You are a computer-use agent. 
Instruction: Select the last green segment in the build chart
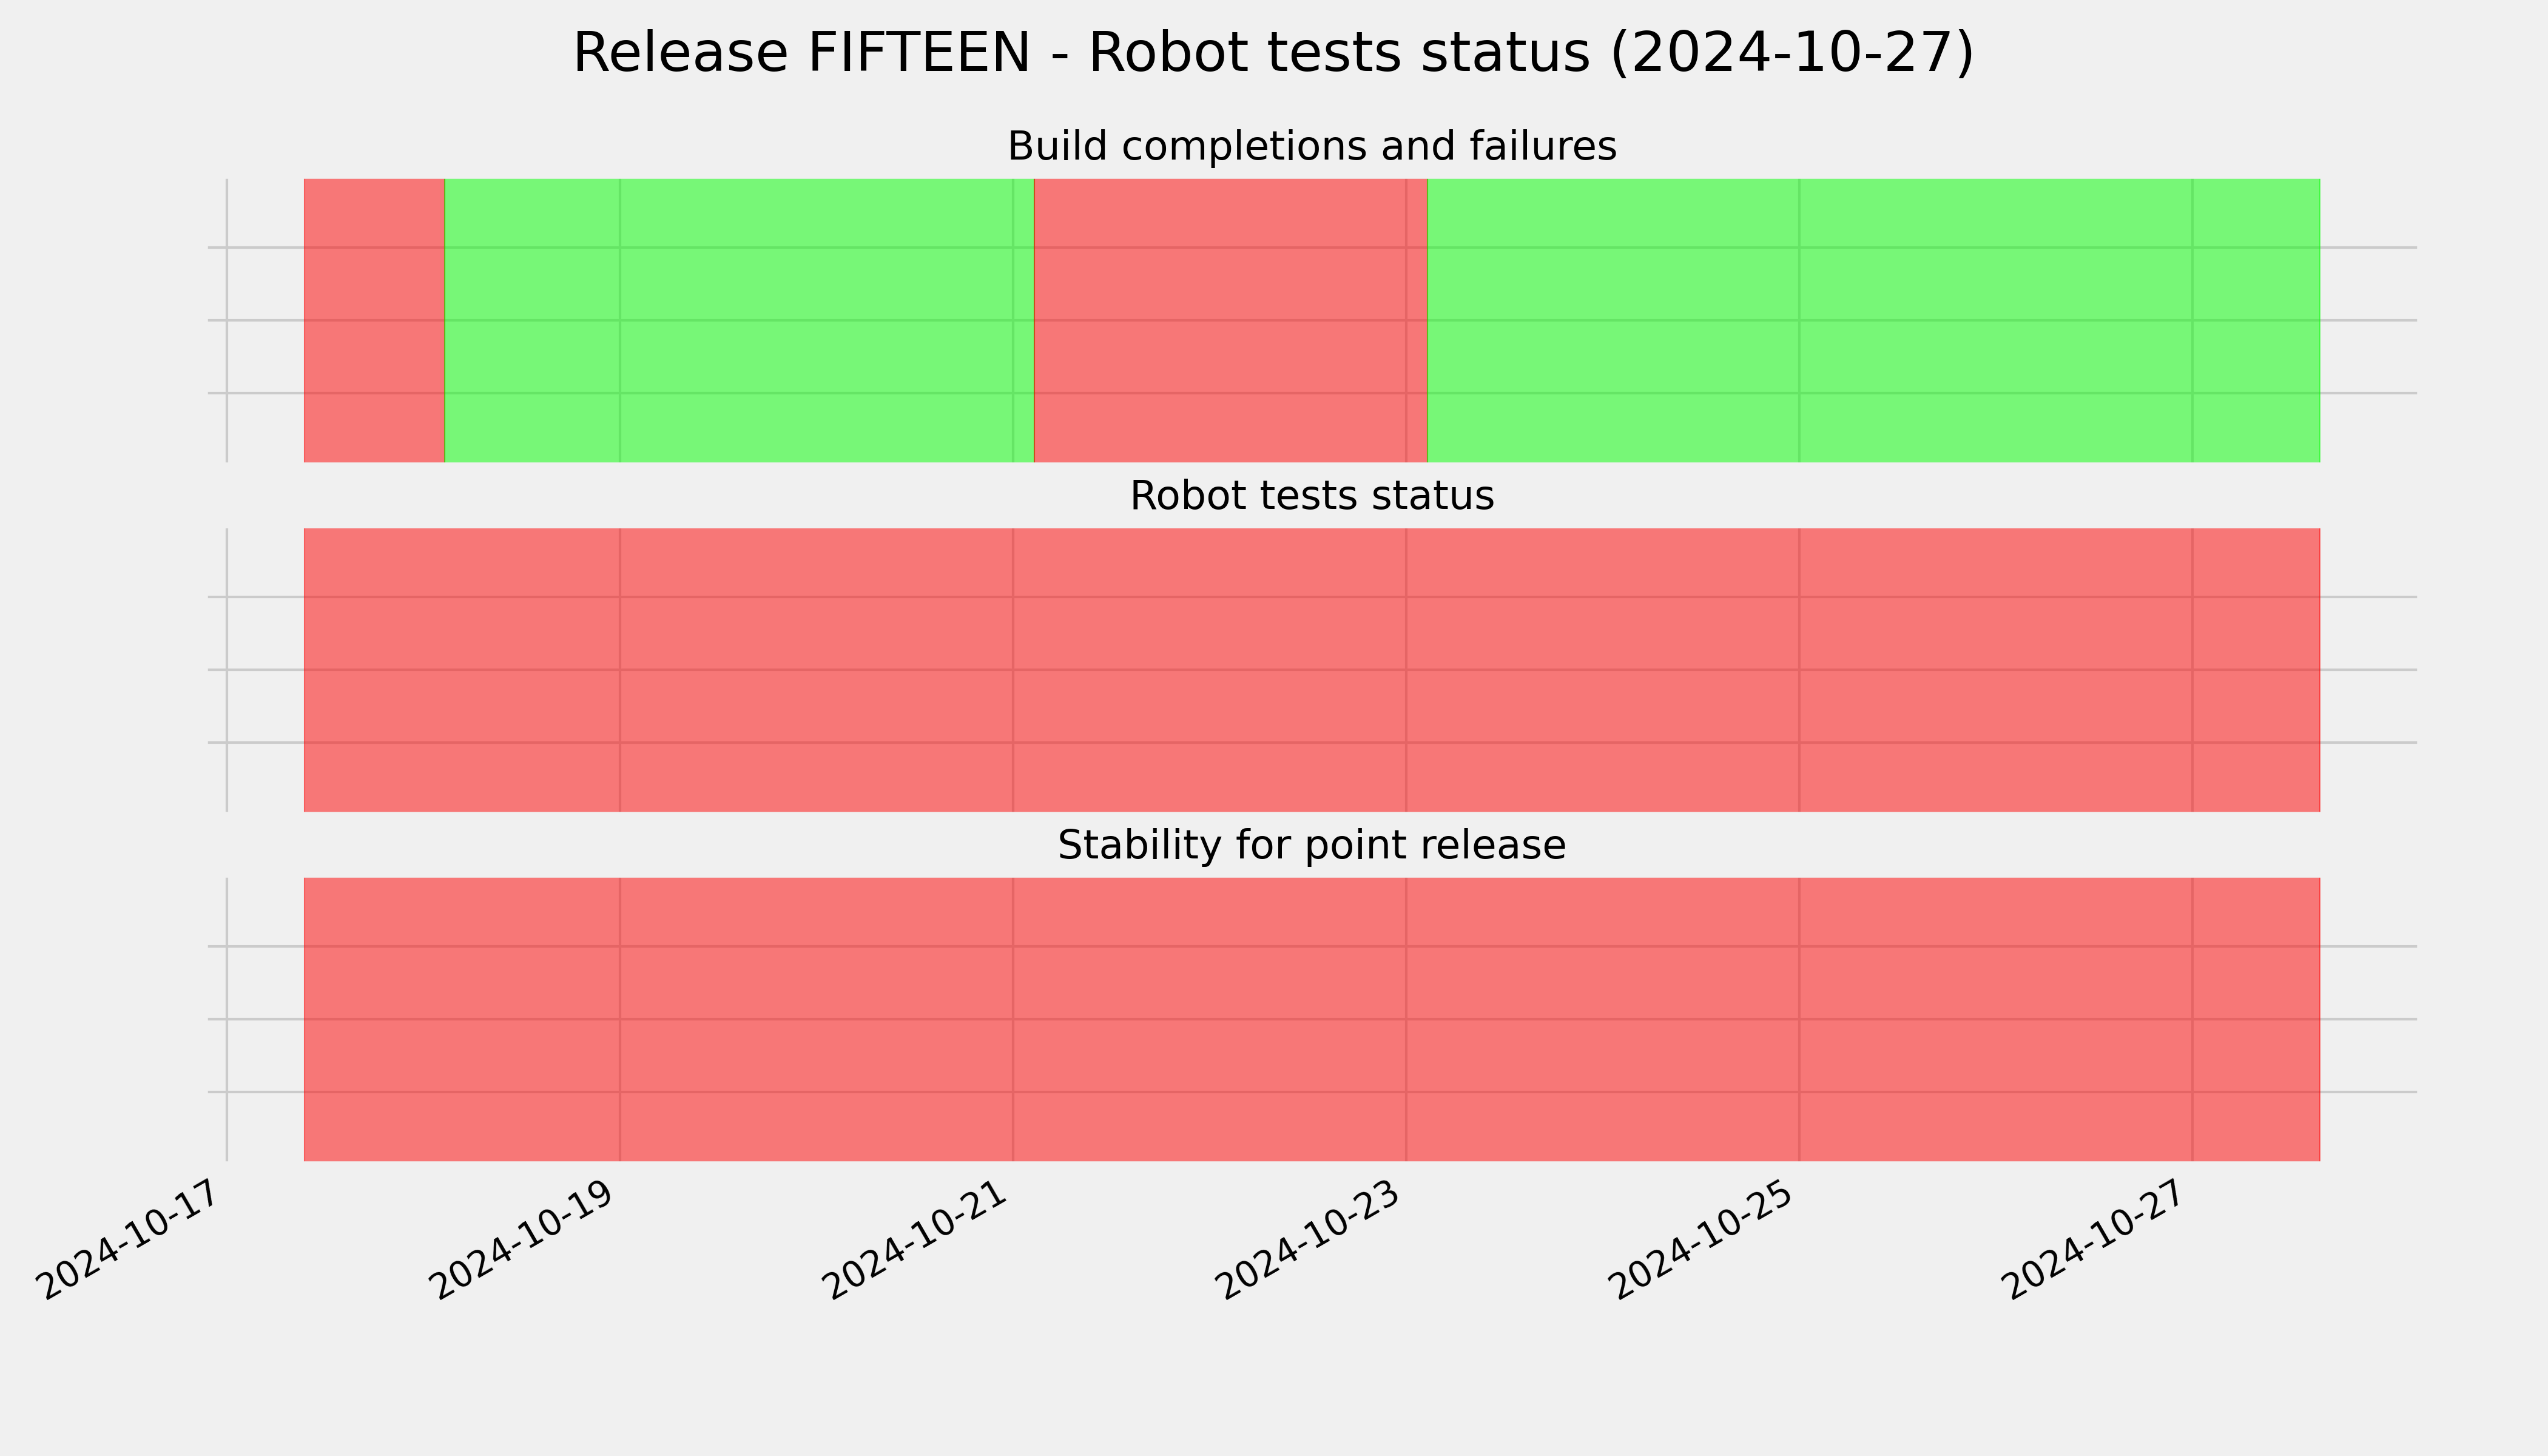[1874, 320]
